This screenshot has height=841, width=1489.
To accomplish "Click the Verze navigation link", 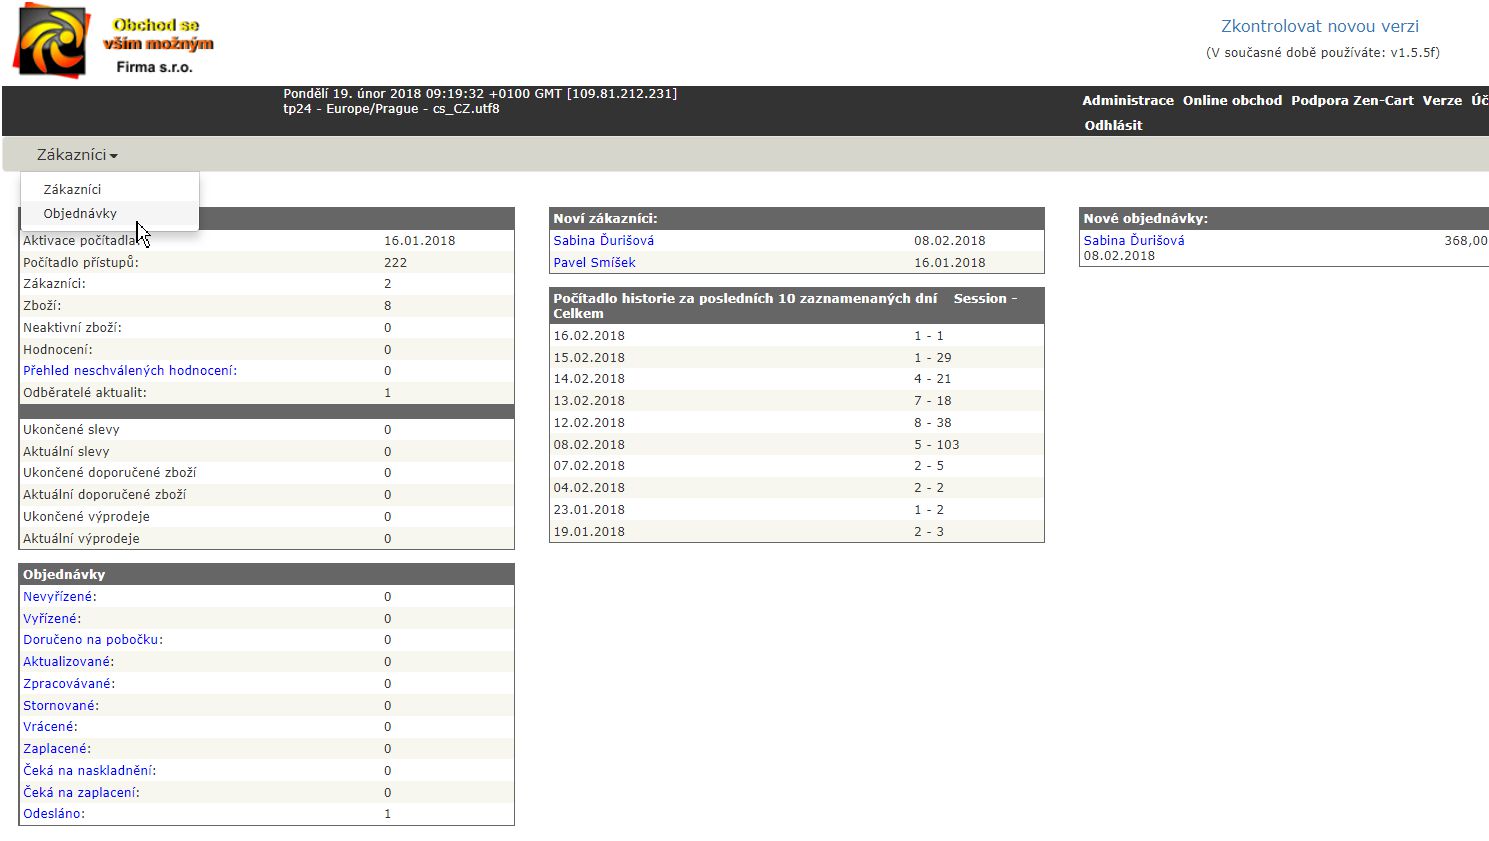I will [x=1442, y=100].
